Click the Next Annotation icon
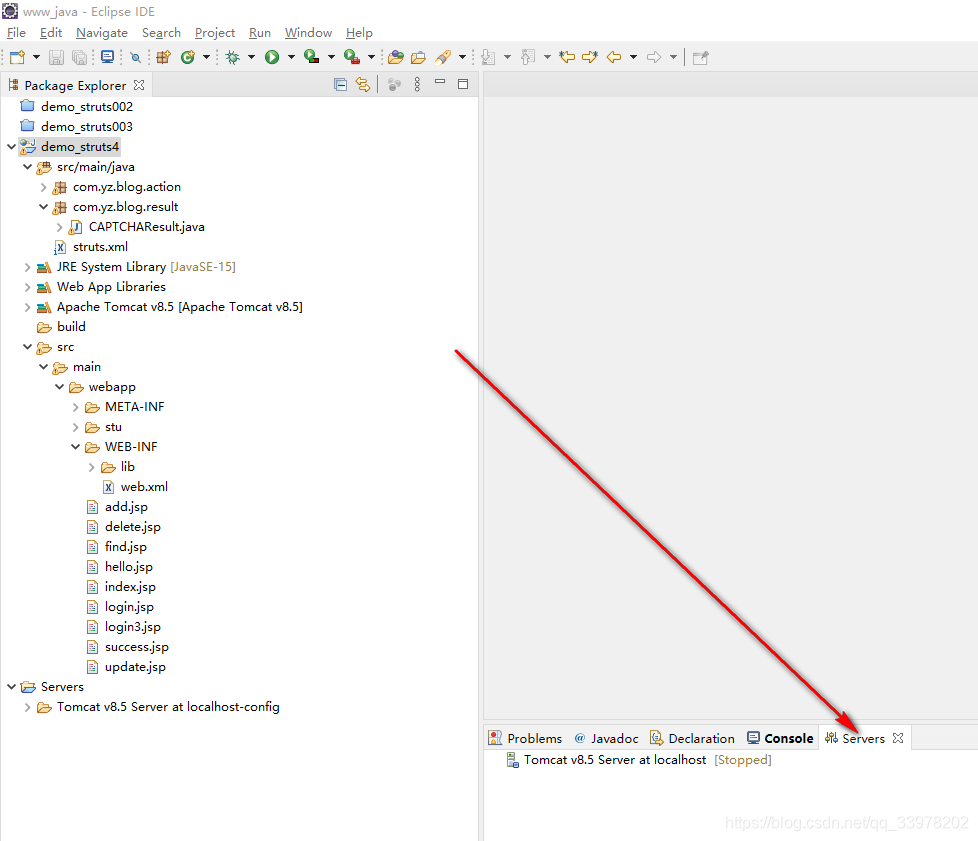 pyautogui.click(x=488, y=57)
